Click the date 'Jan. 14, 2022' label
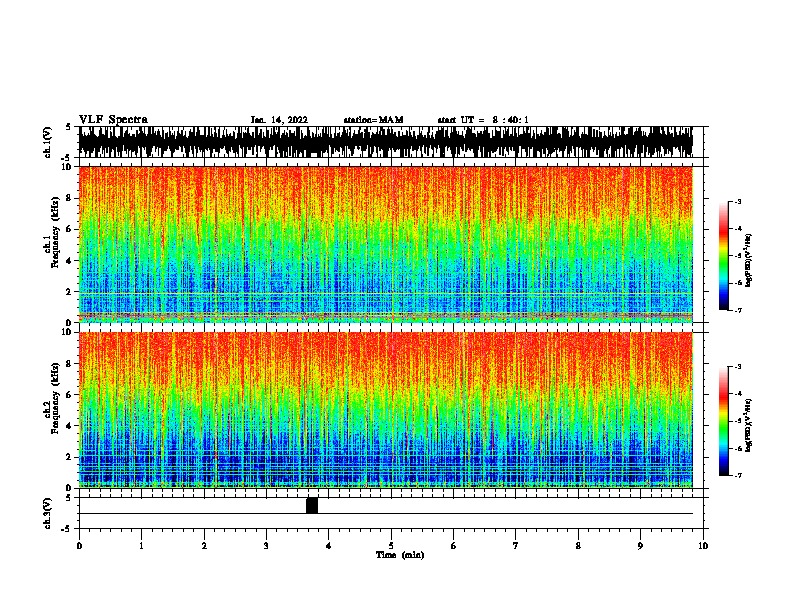The width and height of the screenshot is (792, 612). pos(279,120)
